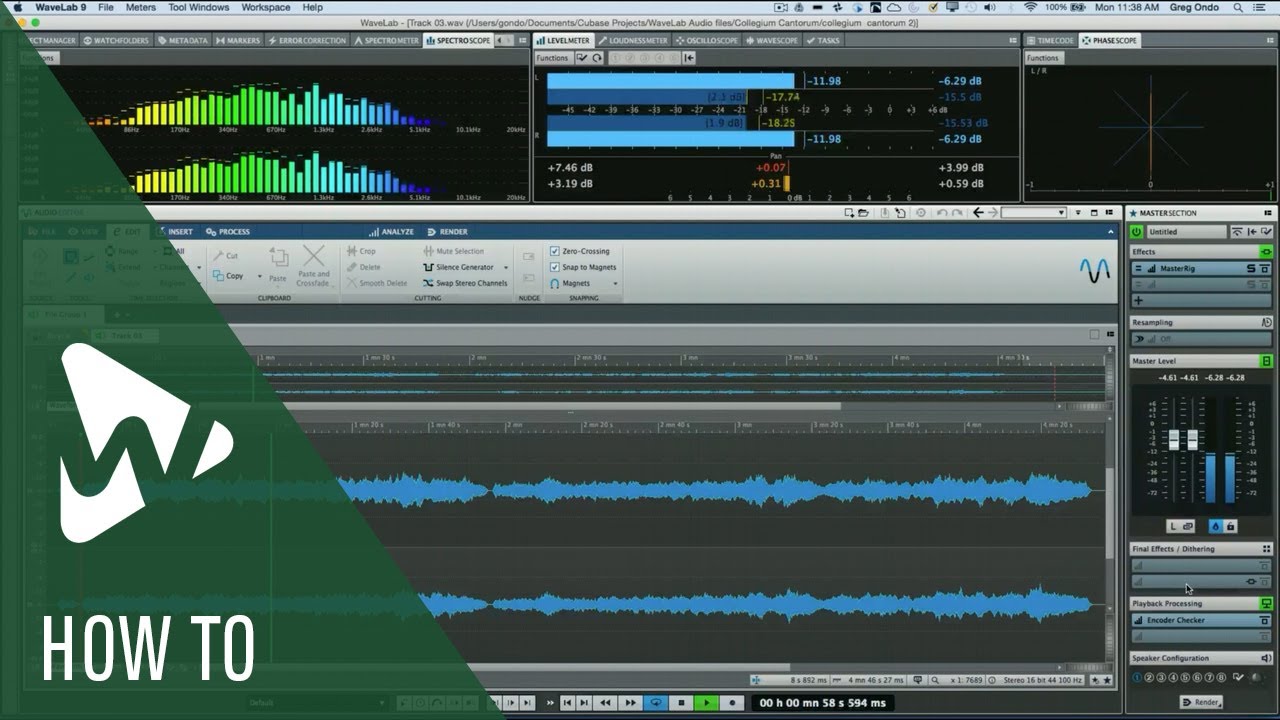Solo the MasterRig effect
The height and width of the screenshot is (720, 1280).
pyautogui.click(x=1250, y=269)
